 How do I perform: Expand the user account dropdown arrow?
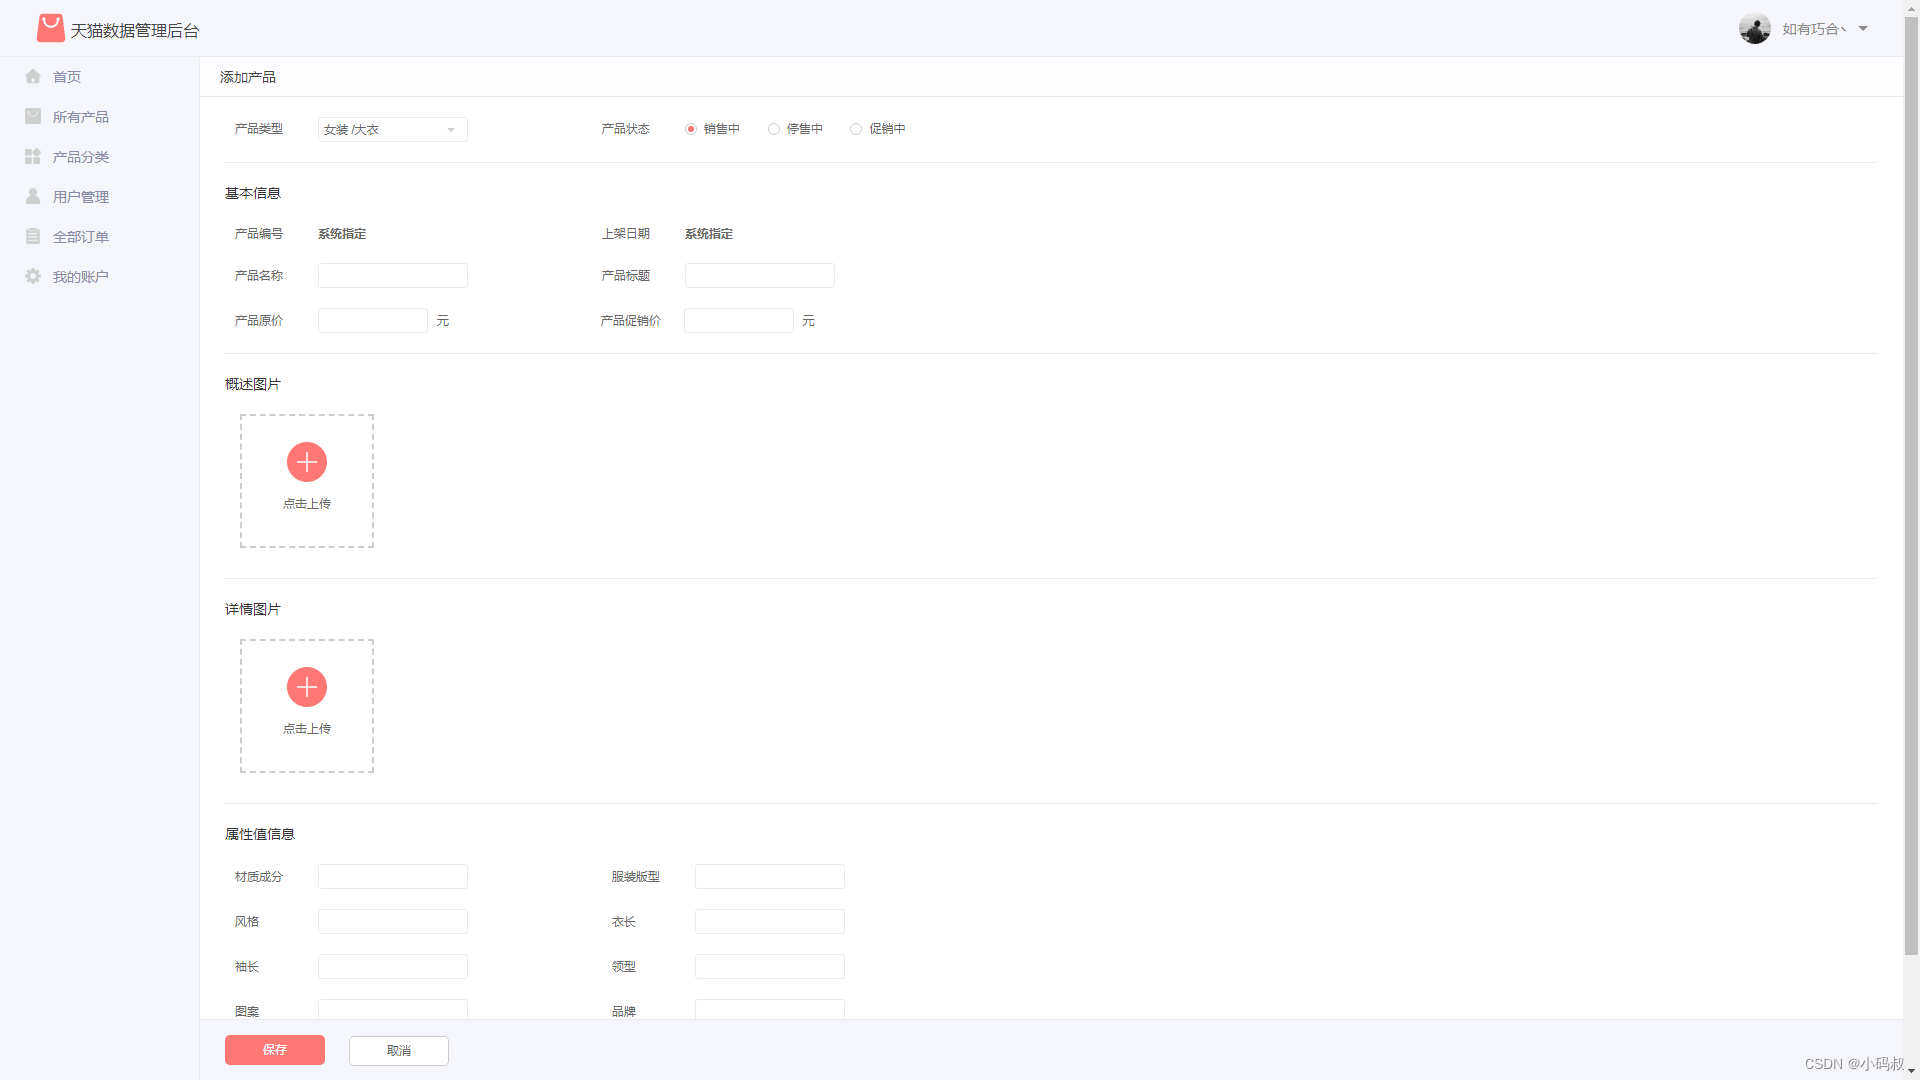pos(1863,29)
